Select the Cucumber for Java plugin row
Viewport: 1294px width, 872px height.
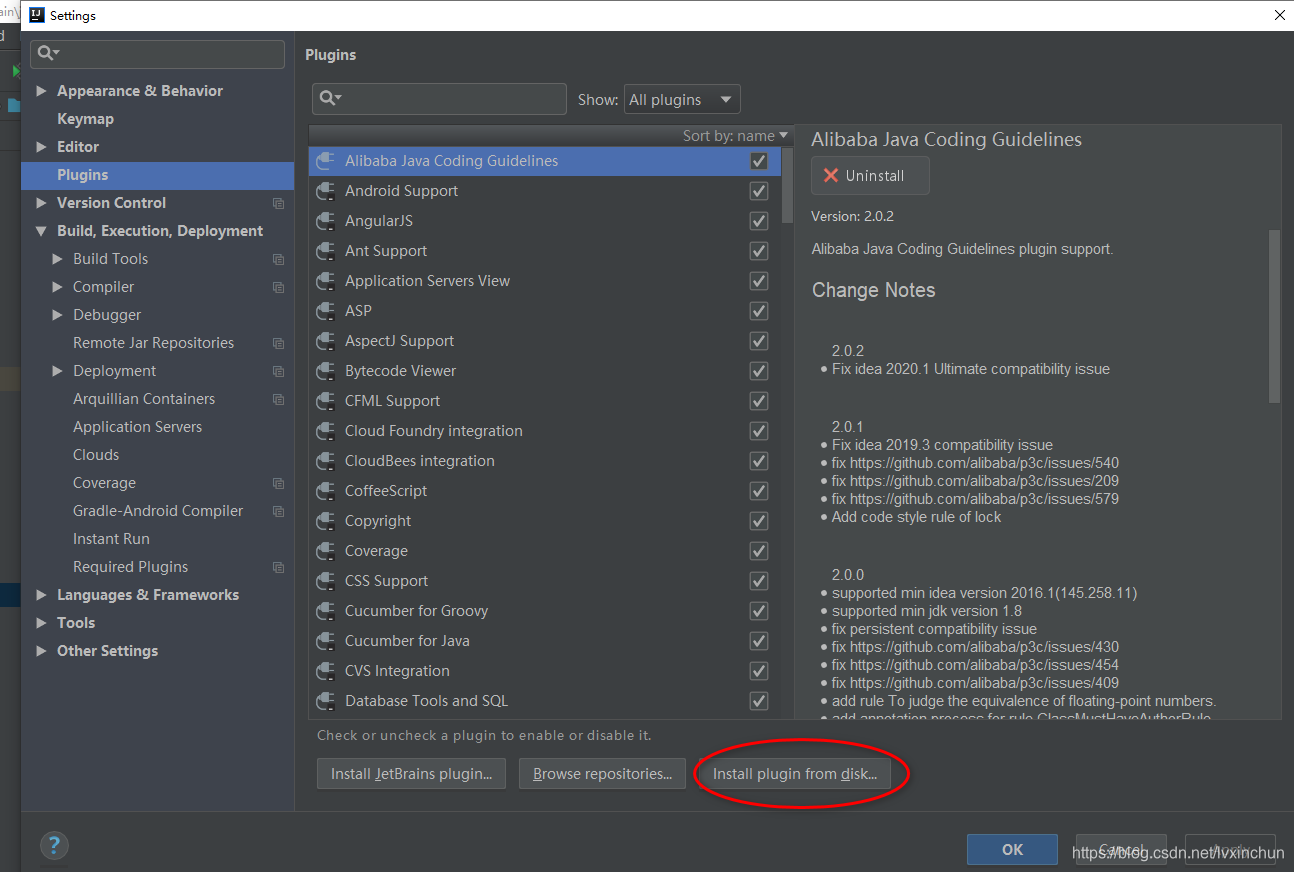point(545,641)
